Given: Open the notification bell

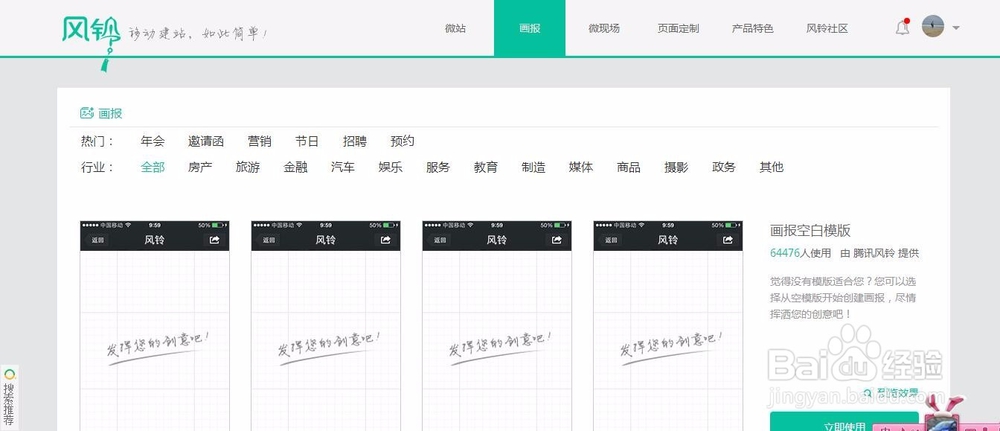Looking at the screenshot, I should tap(902, 28).
